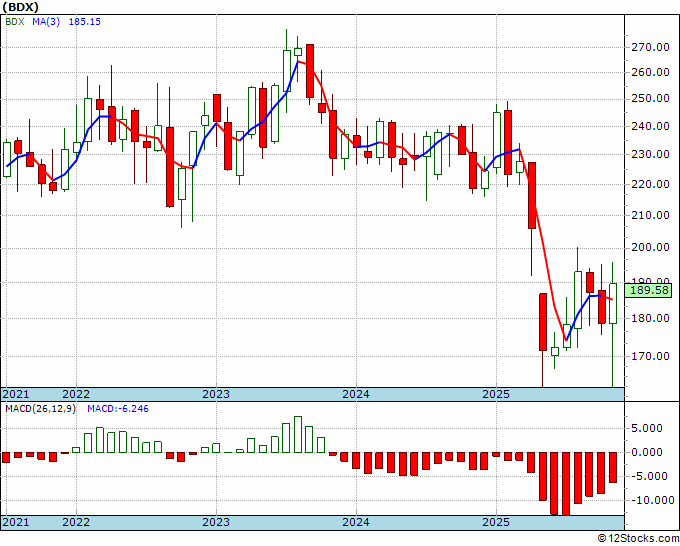
Task: Click the 210.00 price axis label
Action: point(651,215)
